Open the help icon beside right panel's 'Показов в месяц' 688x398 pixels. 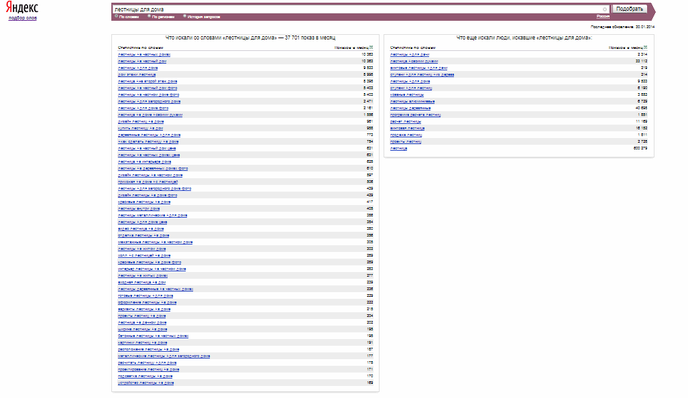(x=645, y=47)
